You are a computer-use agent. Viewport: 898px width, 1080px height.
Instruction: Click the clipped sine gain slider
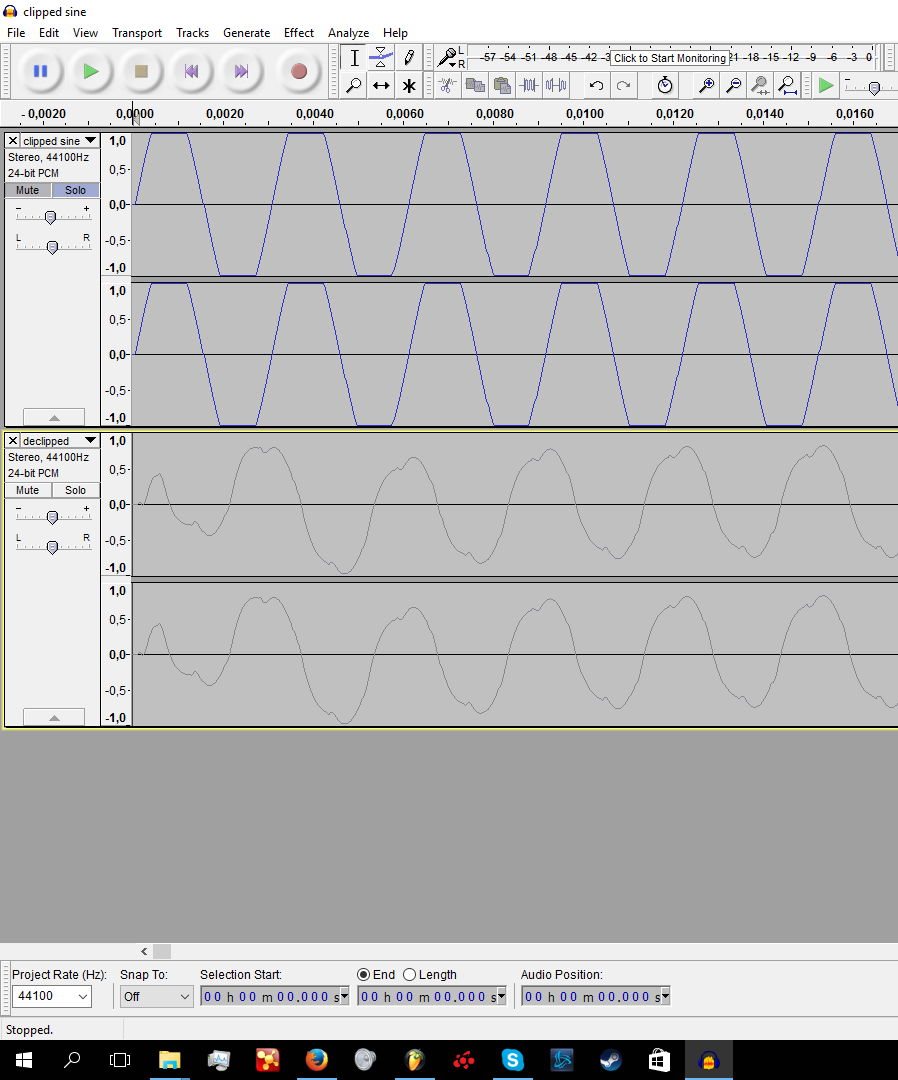click(50, 217)
